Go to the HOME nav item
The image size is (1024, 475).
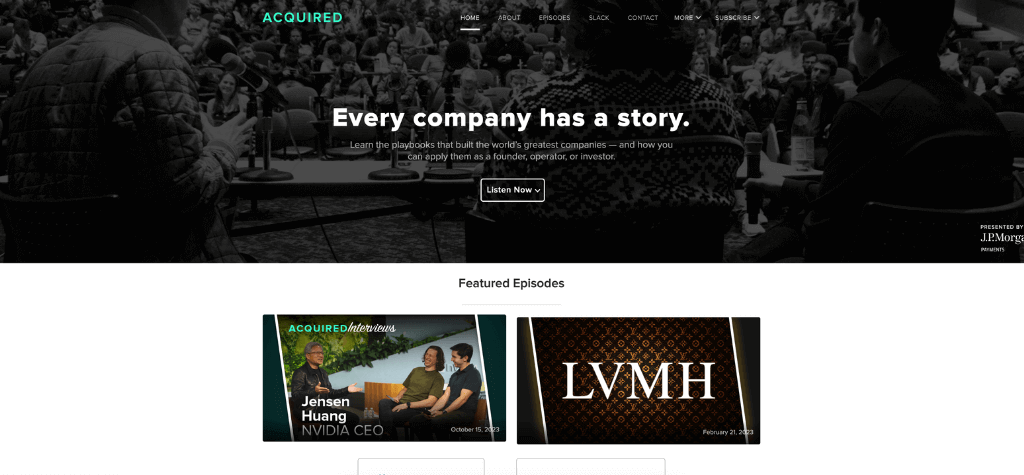tap(470, 18)
